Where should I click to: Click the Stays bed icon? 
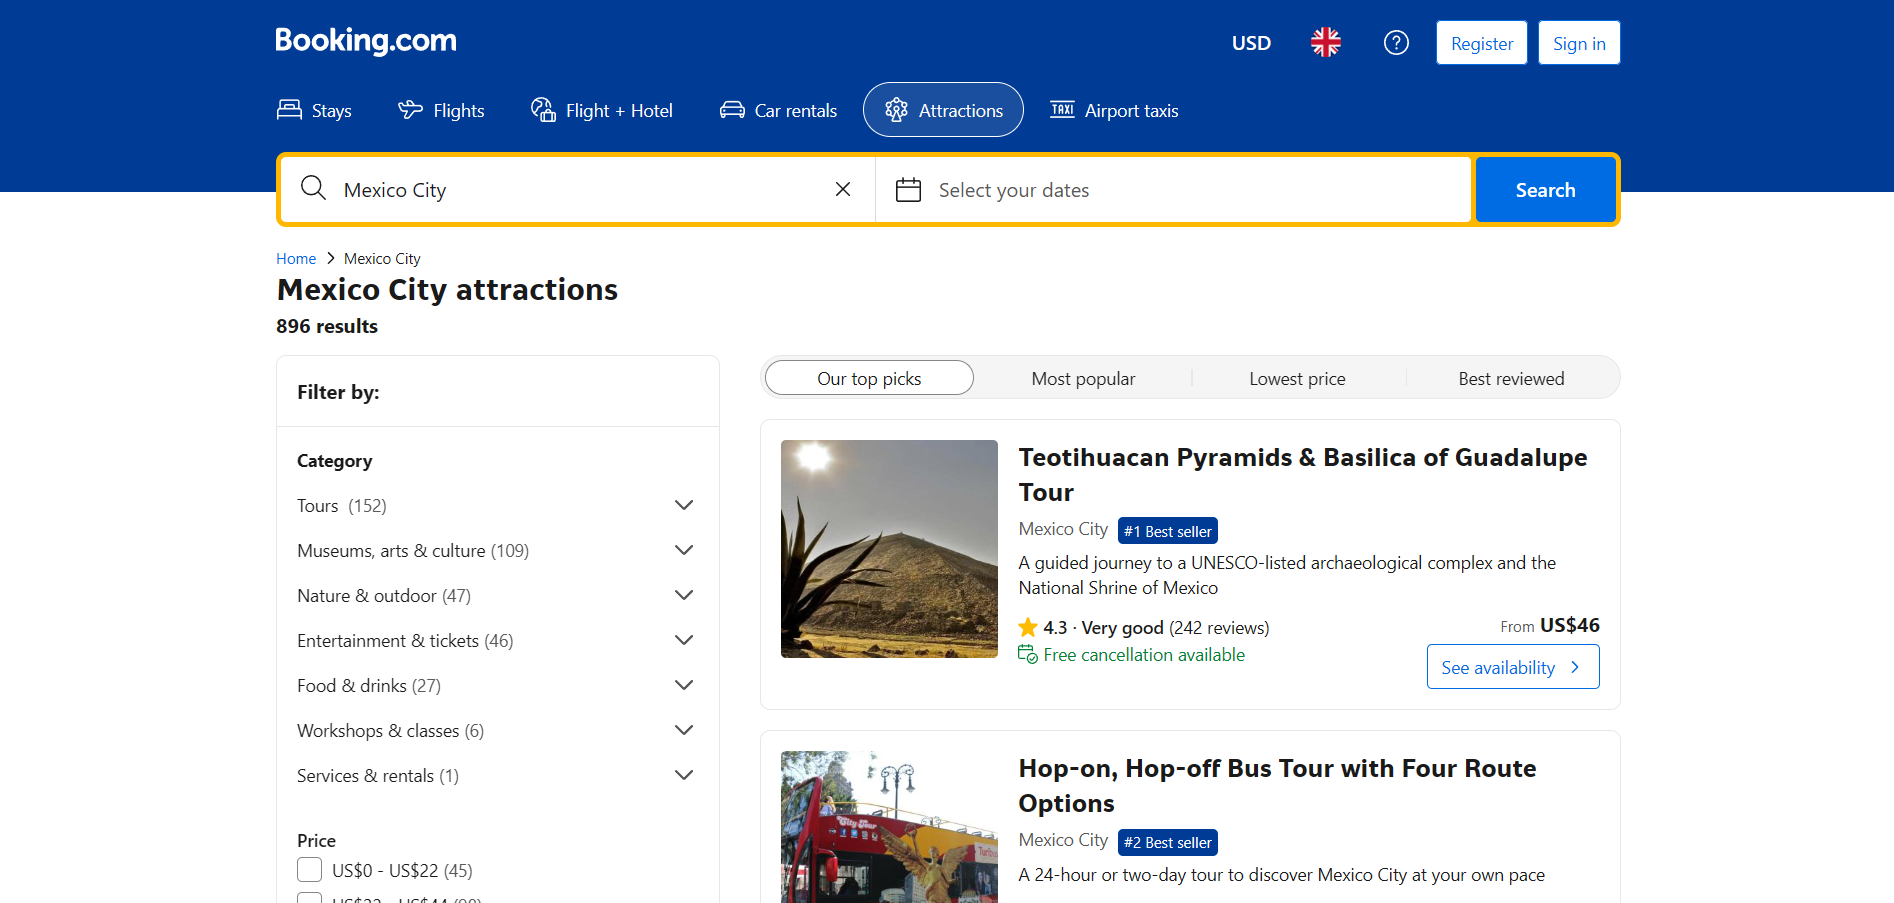pos(289,110)
